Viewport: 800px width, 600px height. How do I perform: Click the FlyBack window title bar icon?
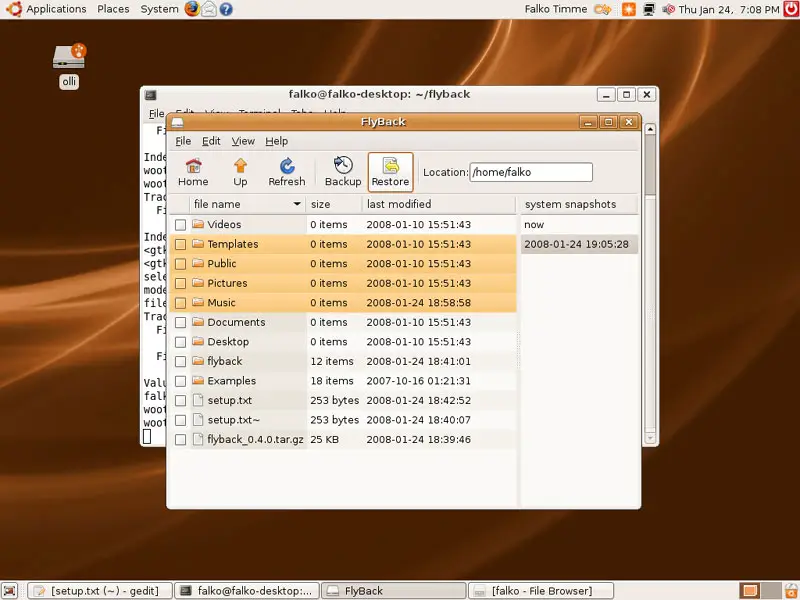coord(177,122)
